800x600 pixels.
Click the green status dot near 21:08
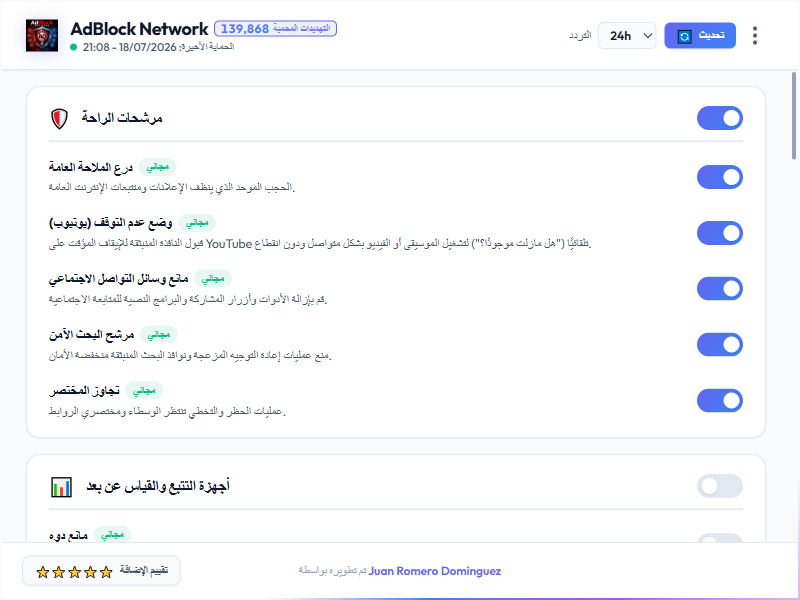(73, 47)
